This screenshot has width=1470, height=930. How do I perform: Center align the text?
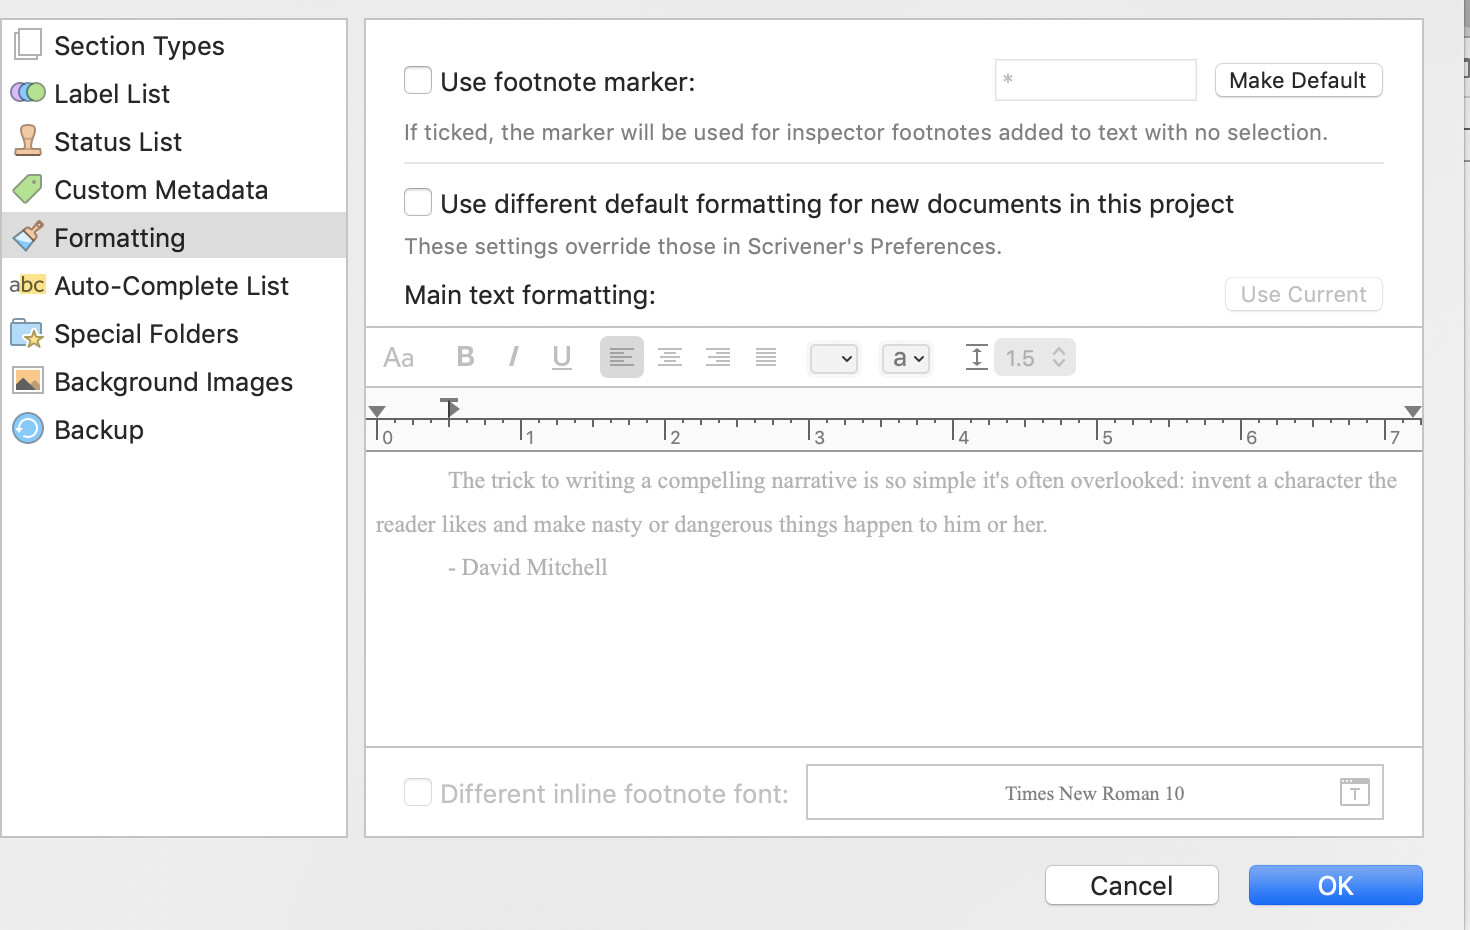[670, 357]
